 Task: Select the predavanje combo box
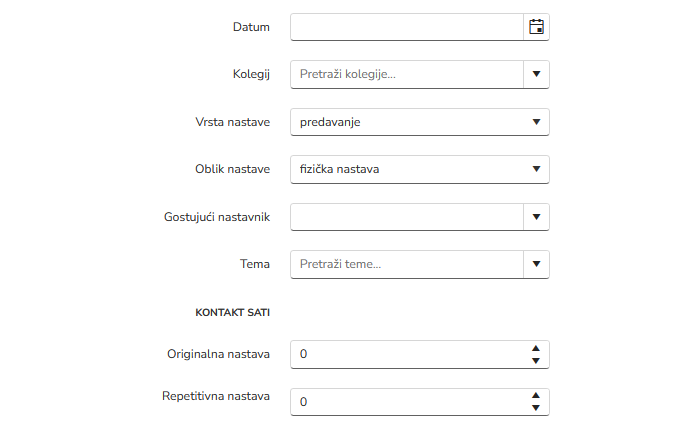[406, 122]
